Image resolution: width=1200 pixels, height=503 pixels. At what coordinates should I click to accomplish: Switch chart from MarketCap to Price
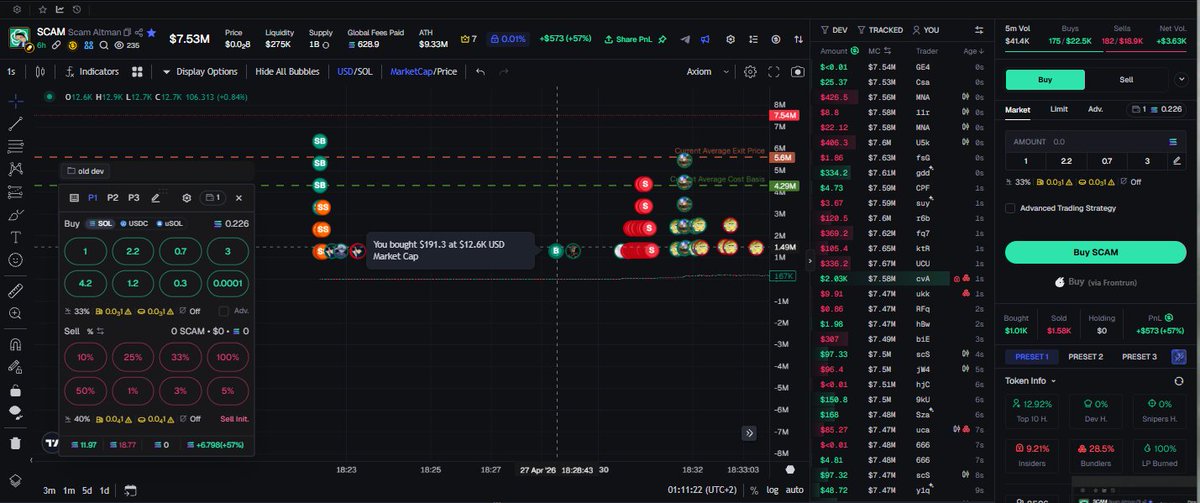[447, 72]
